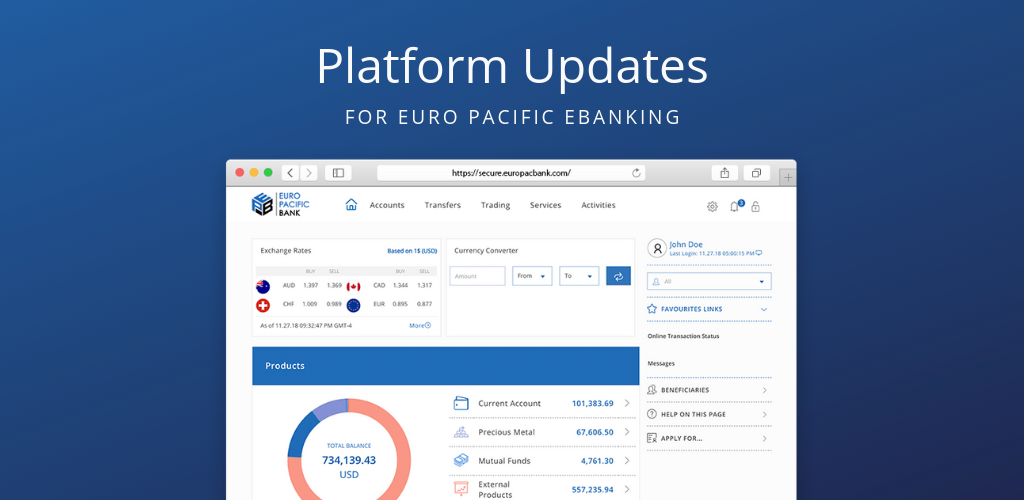1024x500 pixels.
Task: Click the Products panel header
Action: click(445, 366)
